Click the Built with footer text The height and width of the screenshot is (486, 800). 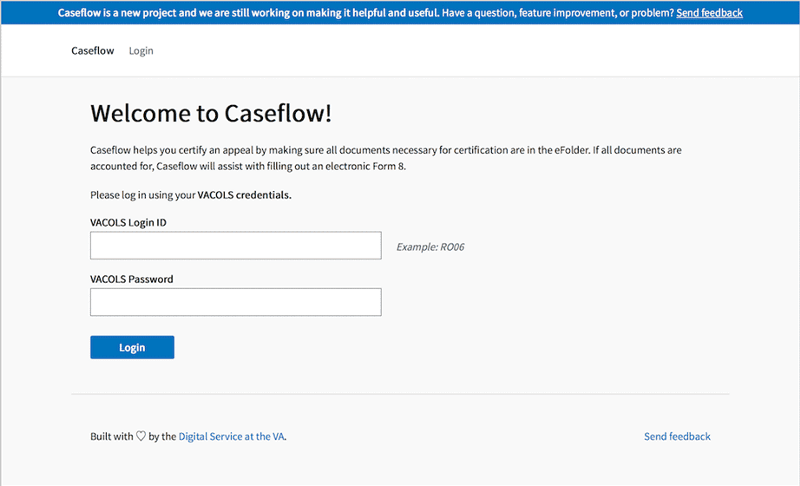coord(111,437)
